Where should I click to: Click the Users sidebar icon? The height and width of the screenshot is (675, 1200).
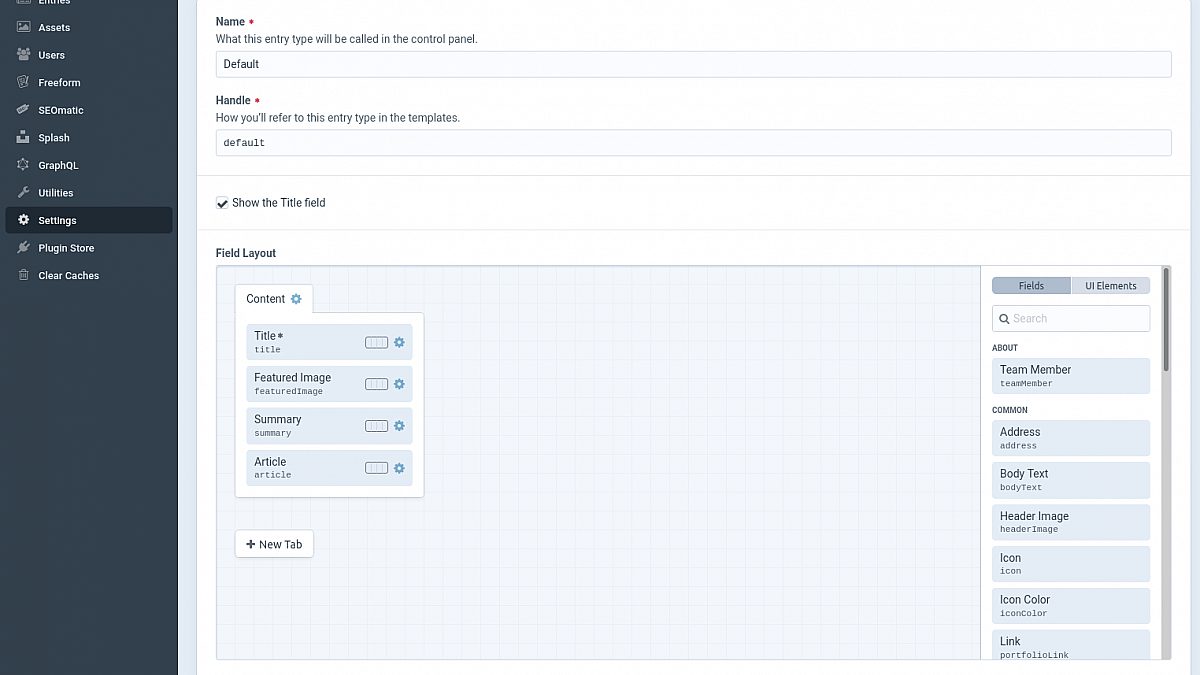tap(23, 55)
